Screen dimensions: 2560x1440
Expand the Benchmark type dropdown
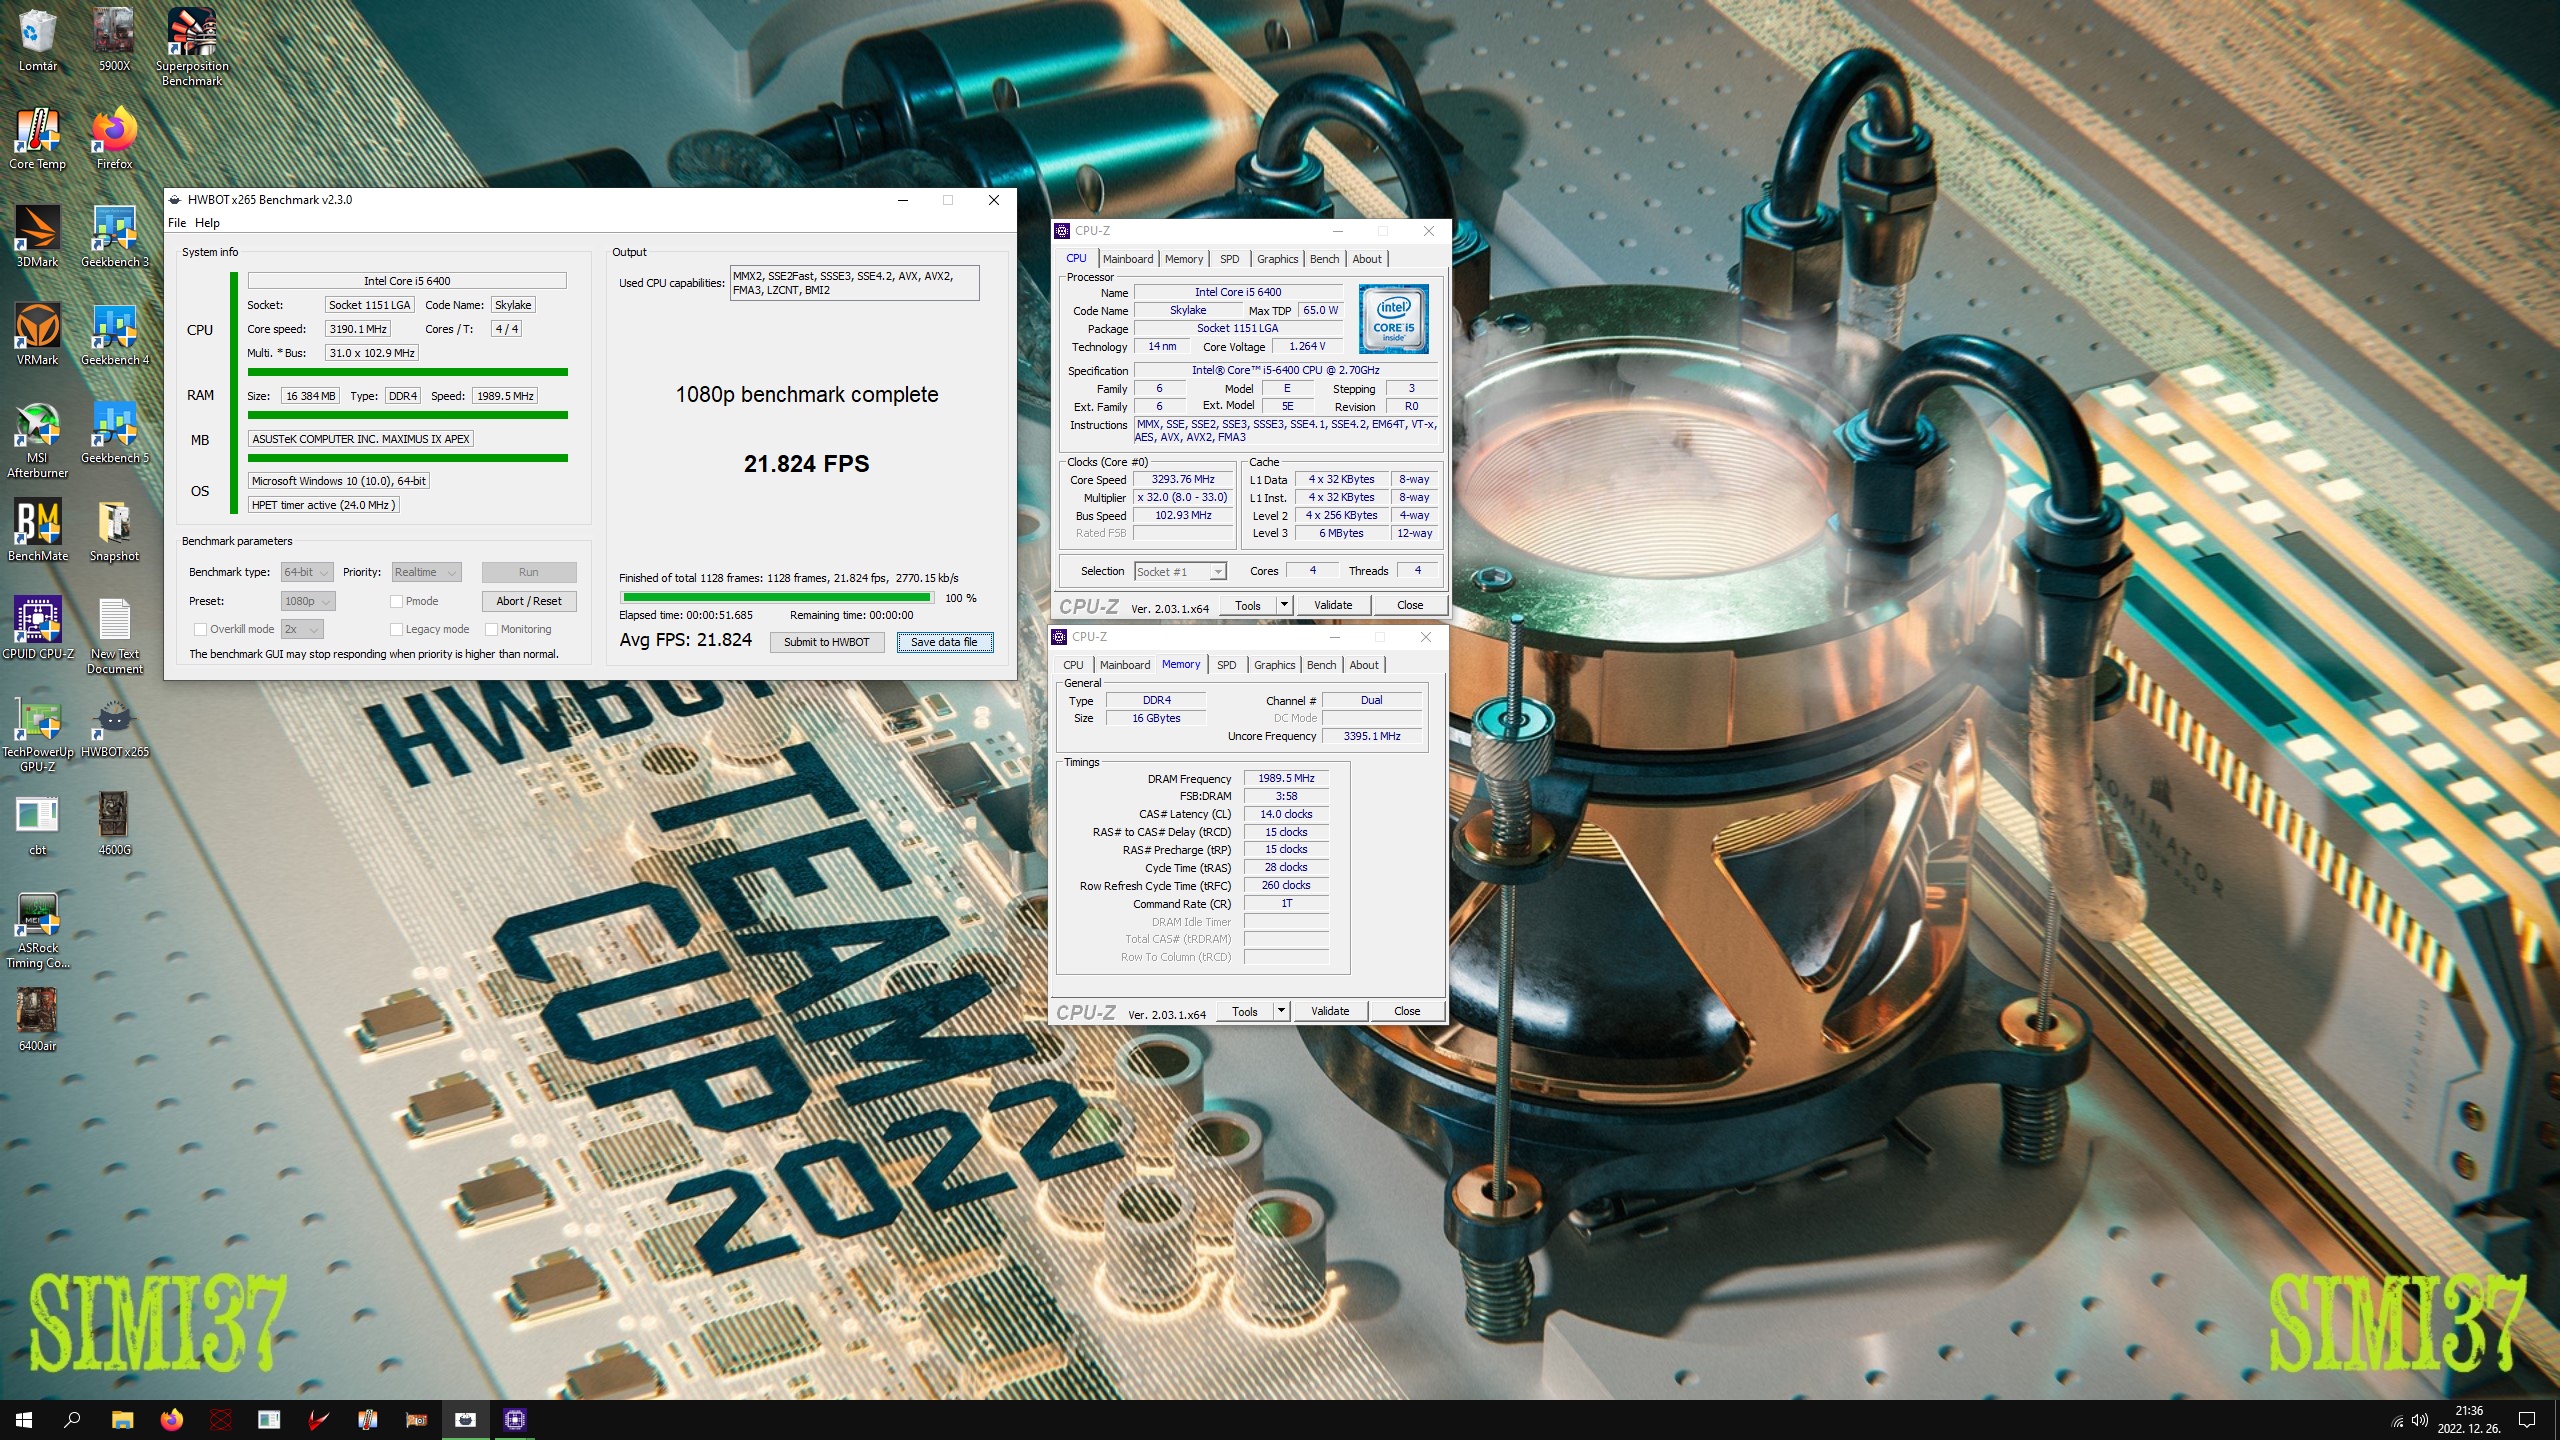click(307, 572)
